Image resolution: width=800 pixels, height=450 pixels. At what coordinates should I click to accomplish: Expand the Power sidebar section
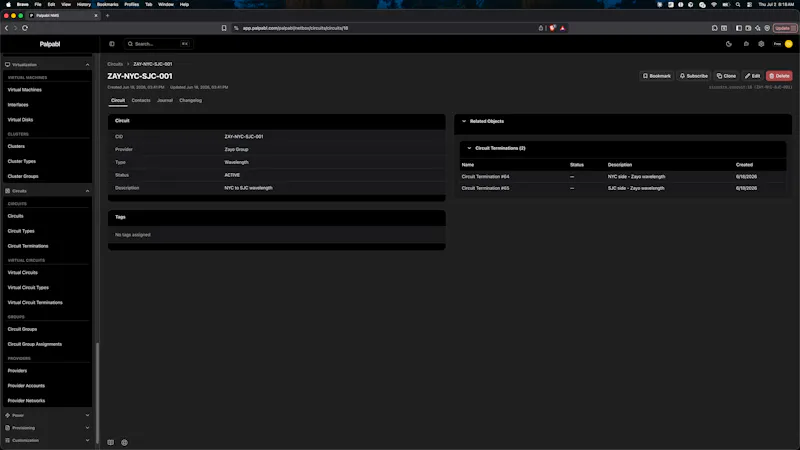[x=47, y=415]
